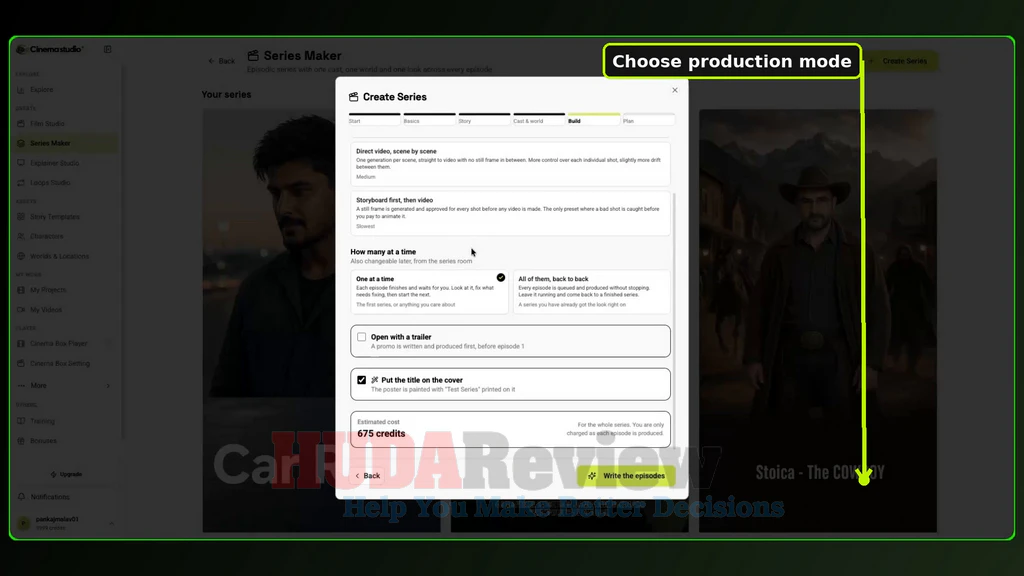Click the Write the episodes button

point(626,475)
